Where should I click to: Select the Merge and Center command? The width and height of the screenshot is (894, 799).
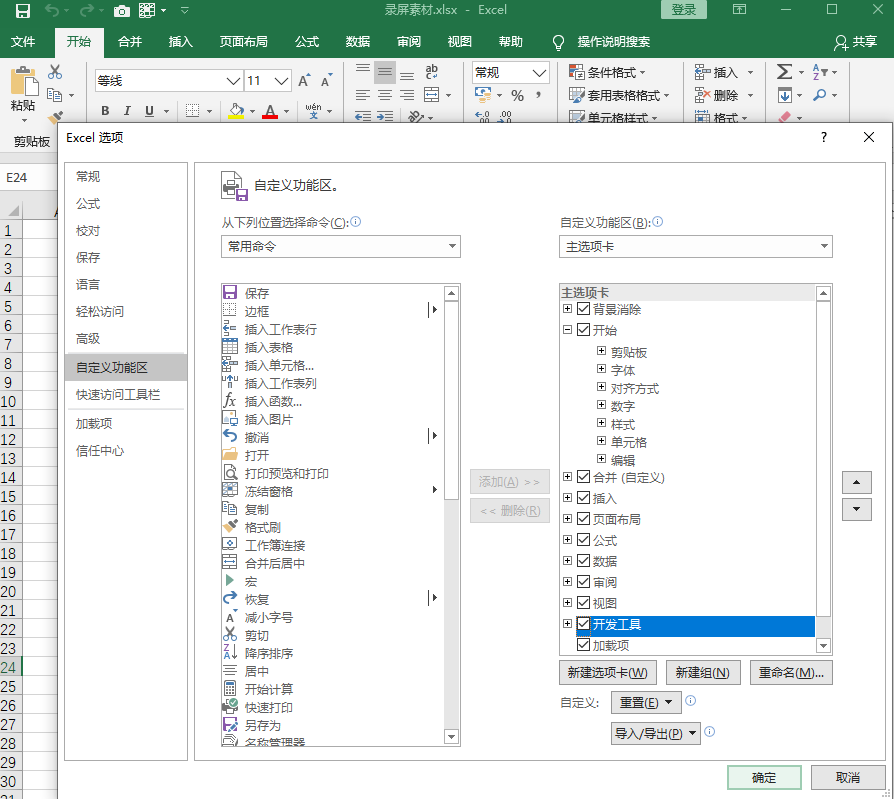(332, 563)
